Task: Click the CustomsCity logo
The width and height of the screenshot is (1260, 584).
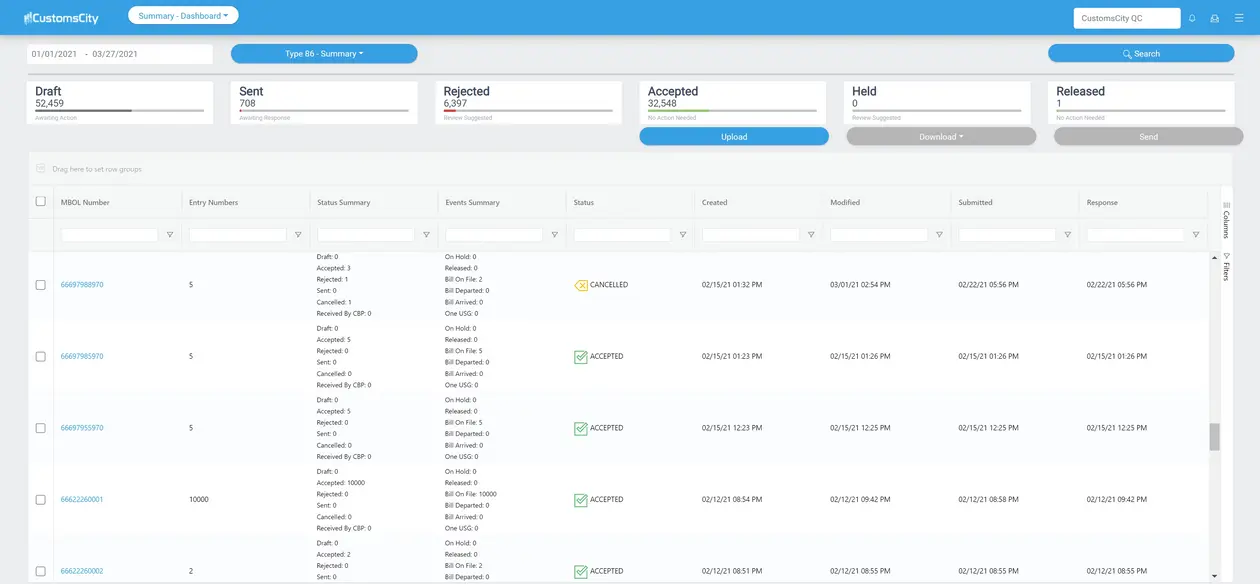Action: (x=61, y=18)
